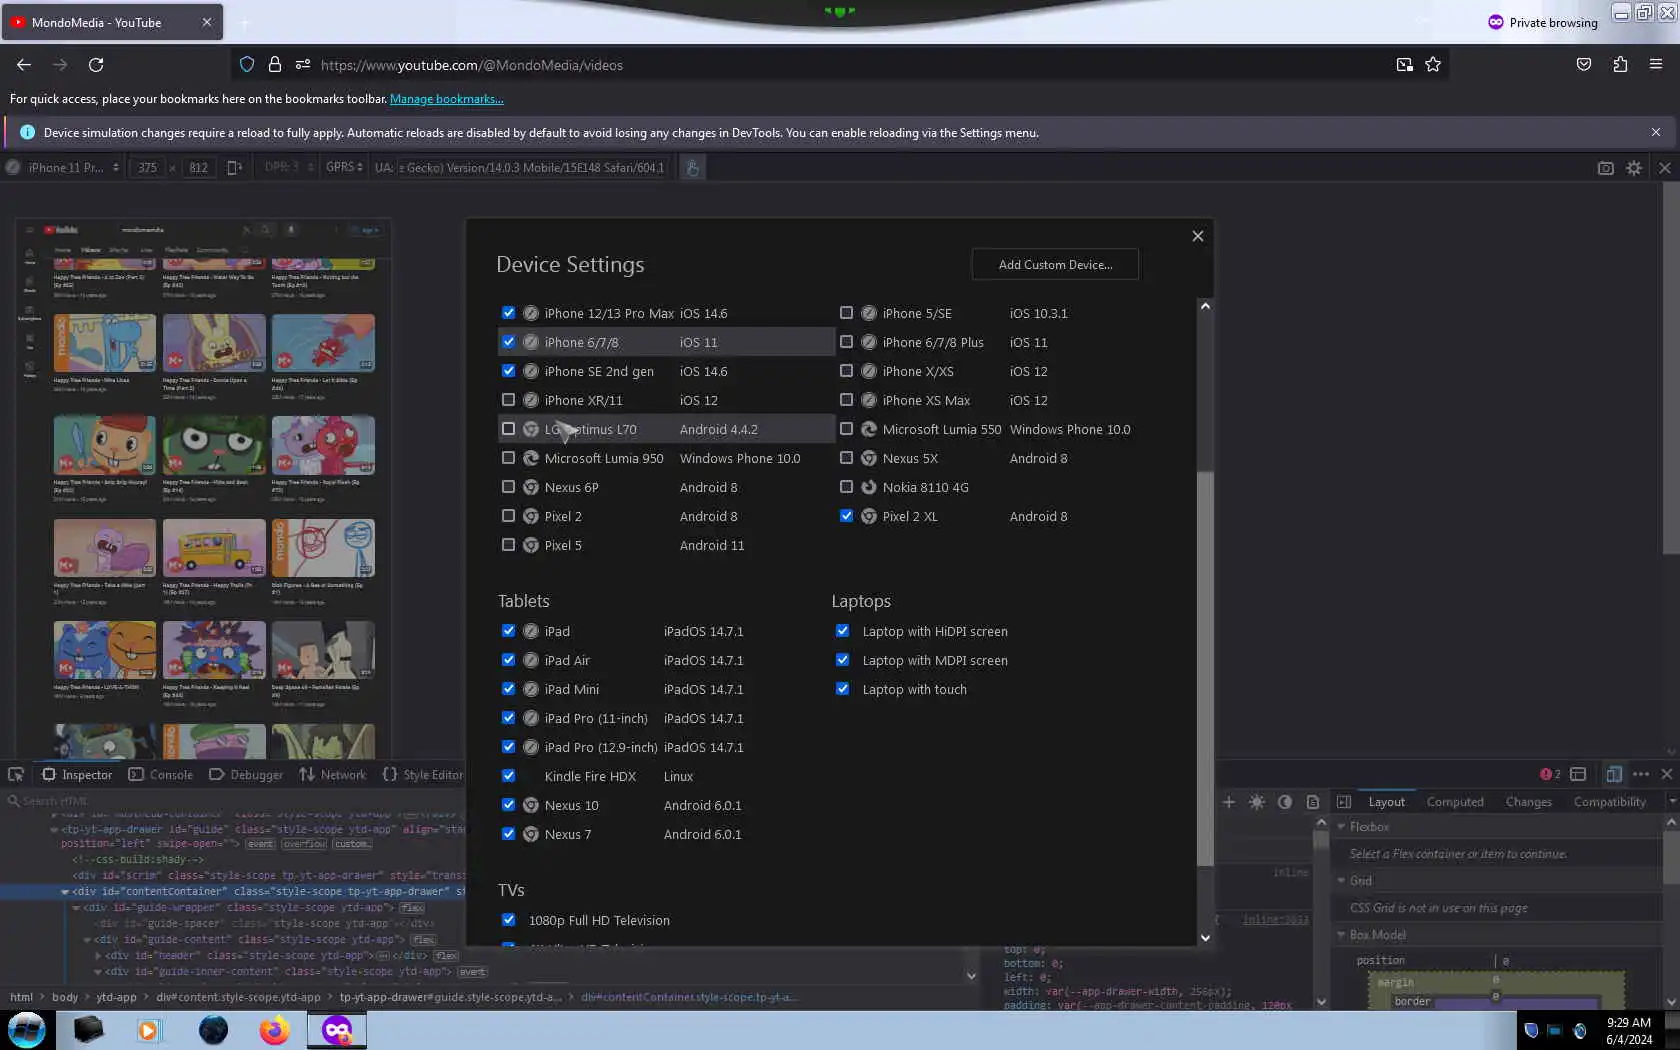Uncheck Laptop with HiDPI screen

click(842, 631)
